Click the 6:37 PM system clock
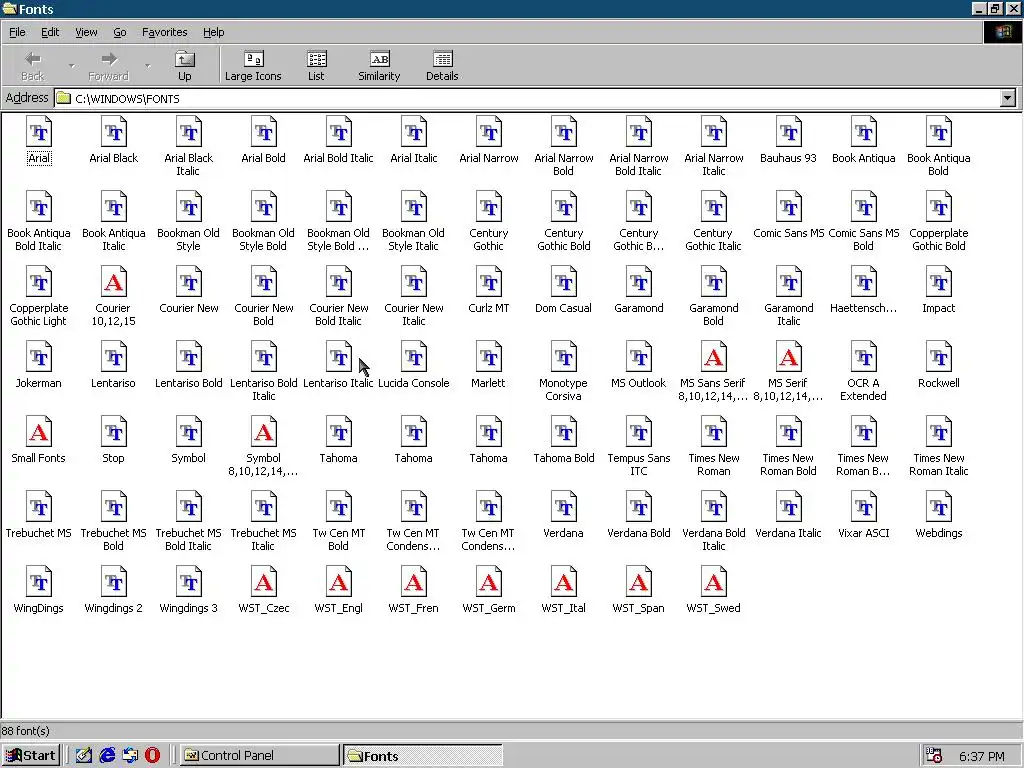This screenshot has width=1024, height=768. coord(982,756)
